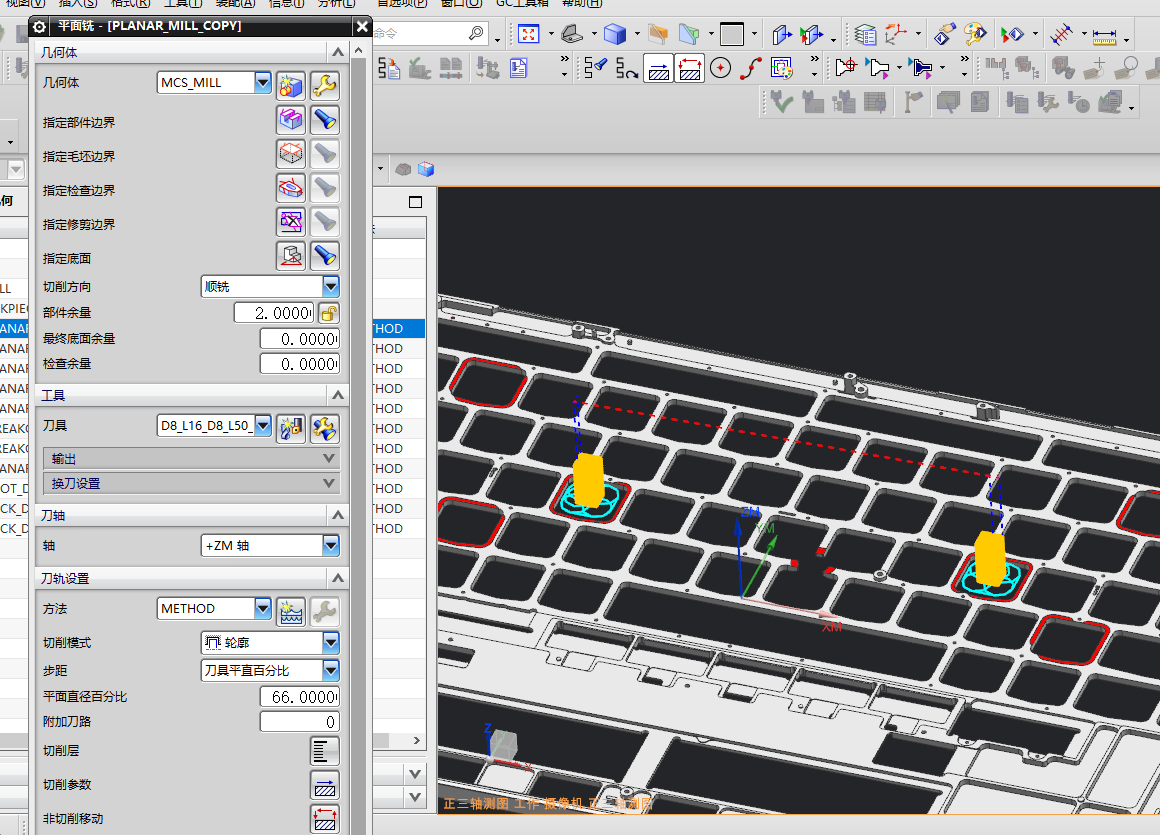
Task: Display part boundaries with the flashlight icon
Action: [x=325, y=120]
